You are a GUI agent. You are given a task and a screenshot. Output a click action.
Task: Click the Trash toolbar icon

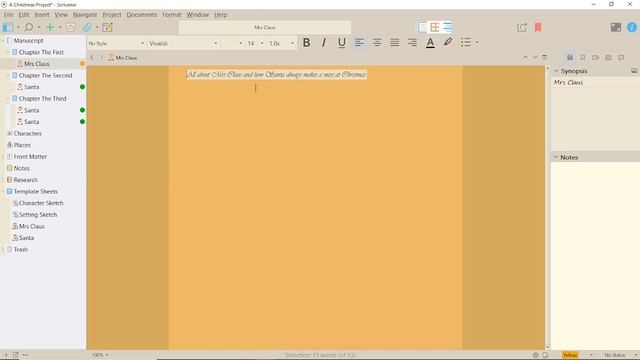click(x=71, y=27)
